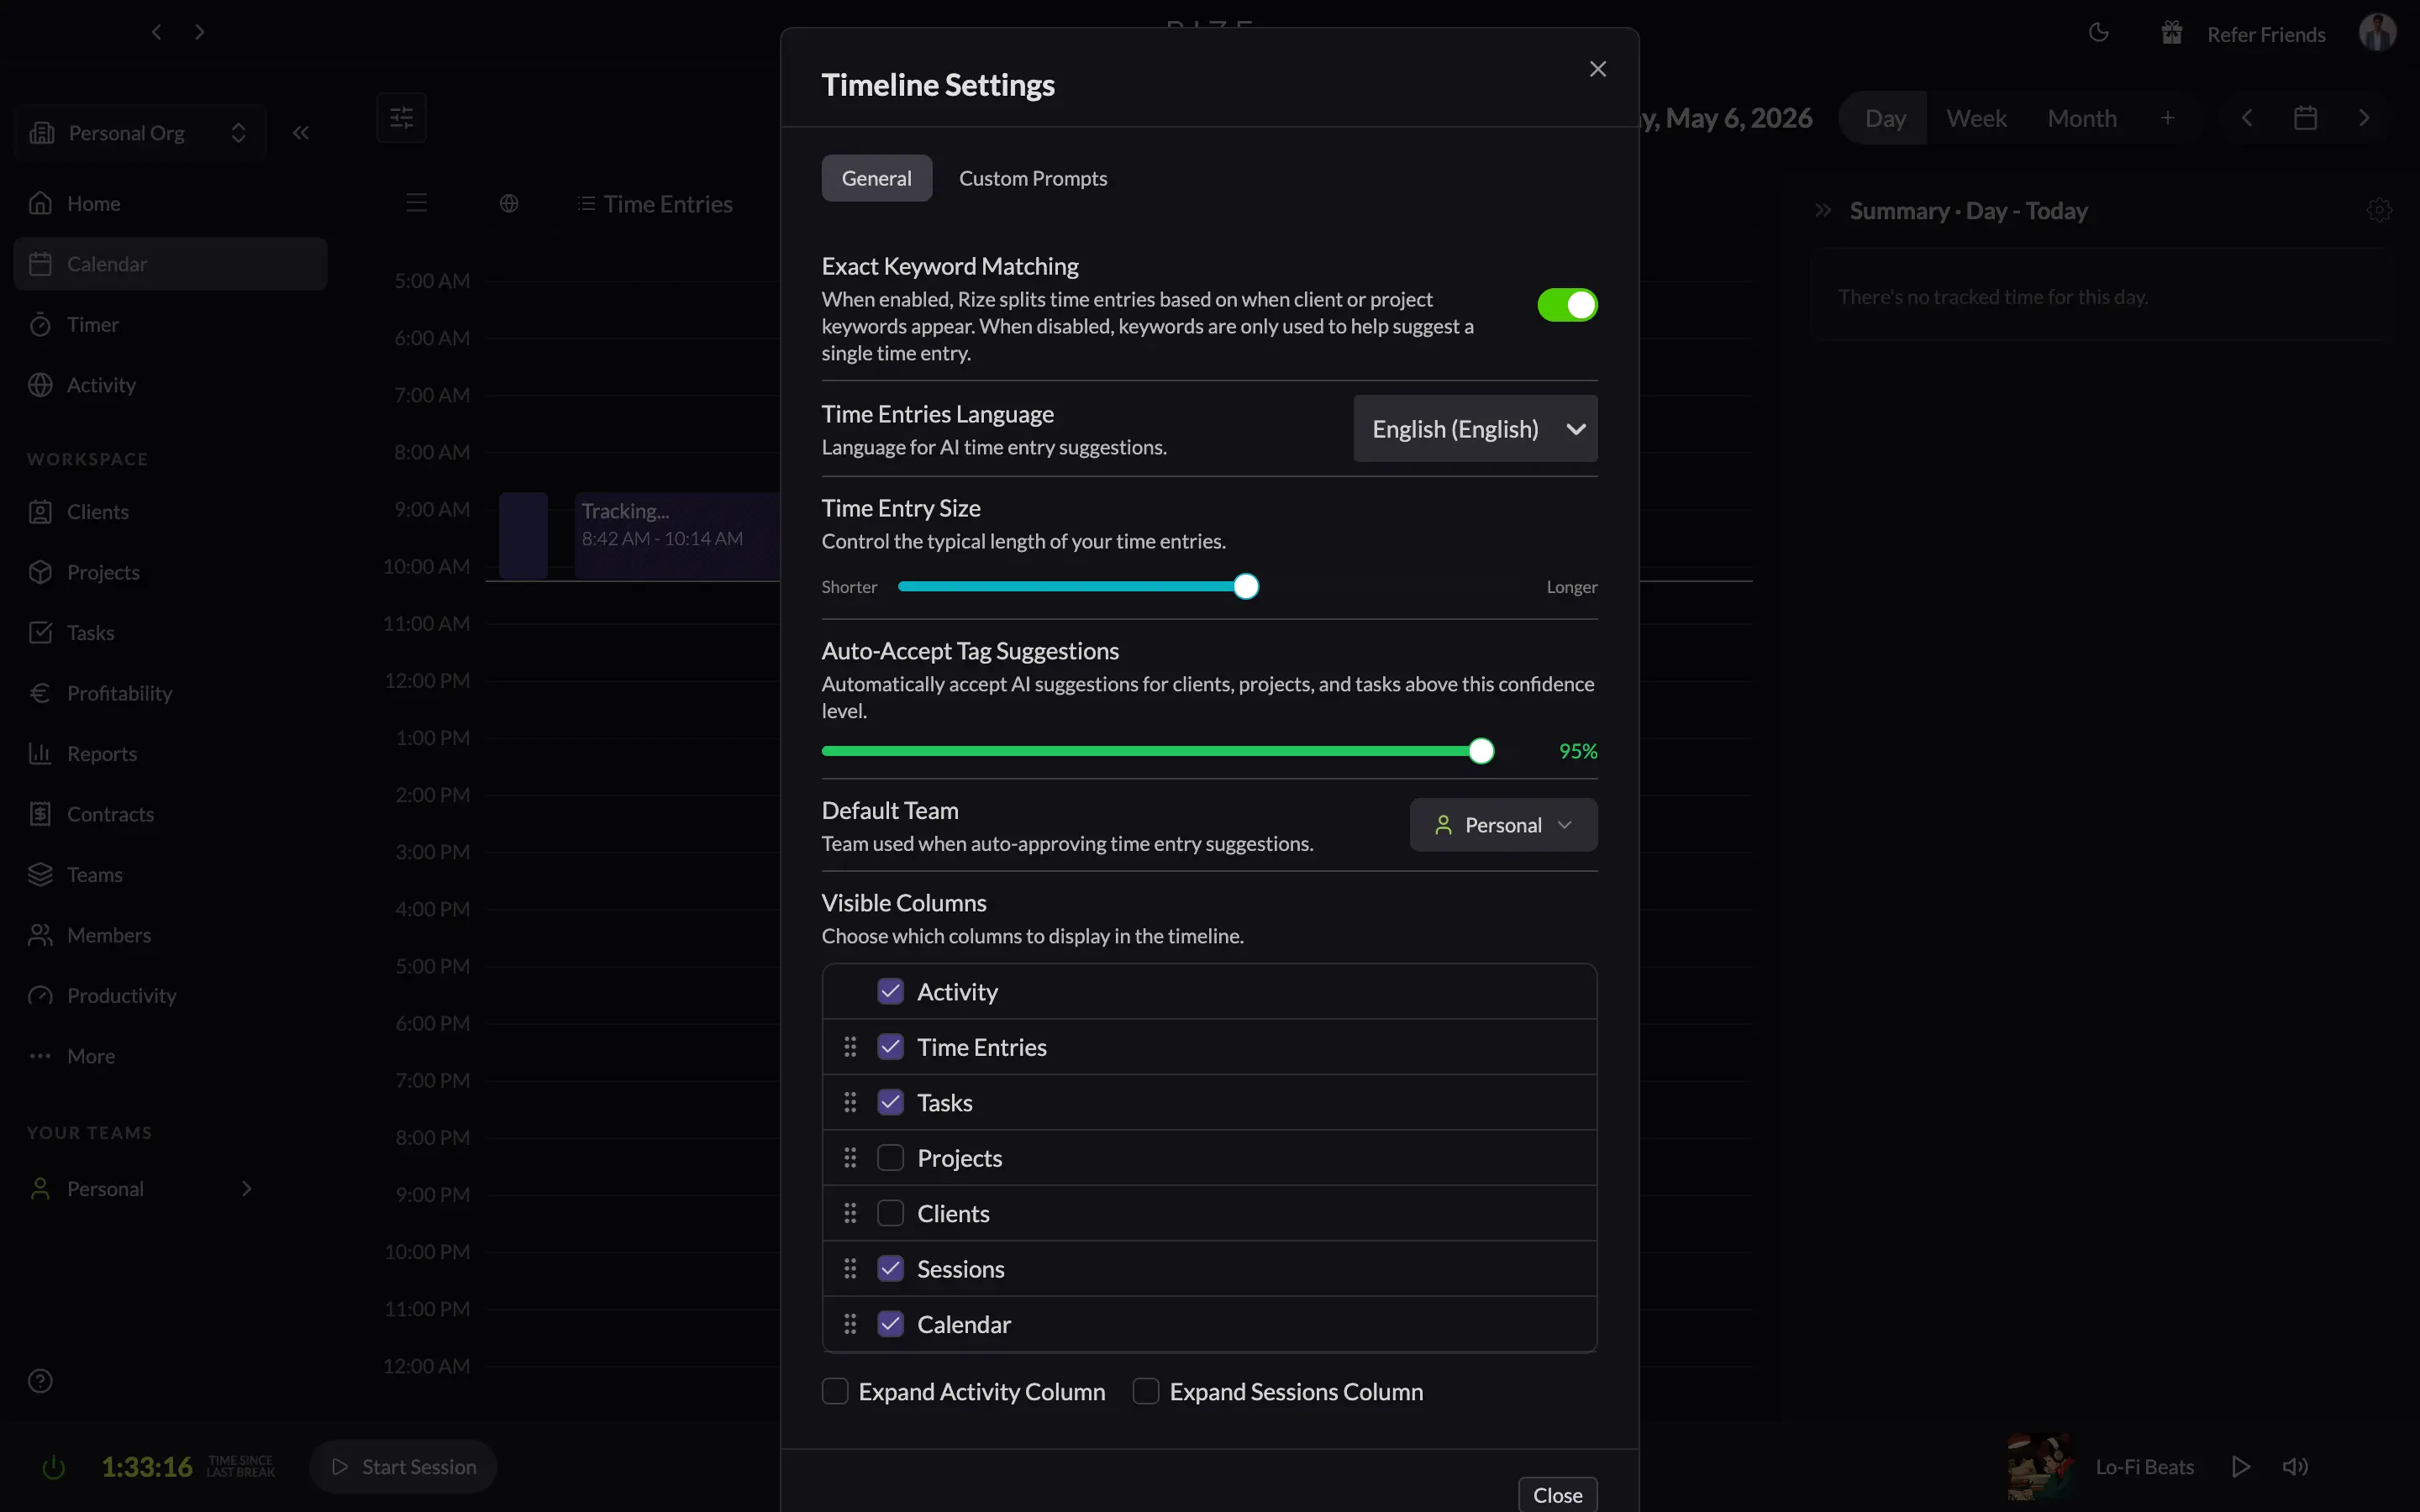Switch to Month view
The height and width of the screenshot is (1512, 2420).
pyautogui.click(x=2082, y=118)
